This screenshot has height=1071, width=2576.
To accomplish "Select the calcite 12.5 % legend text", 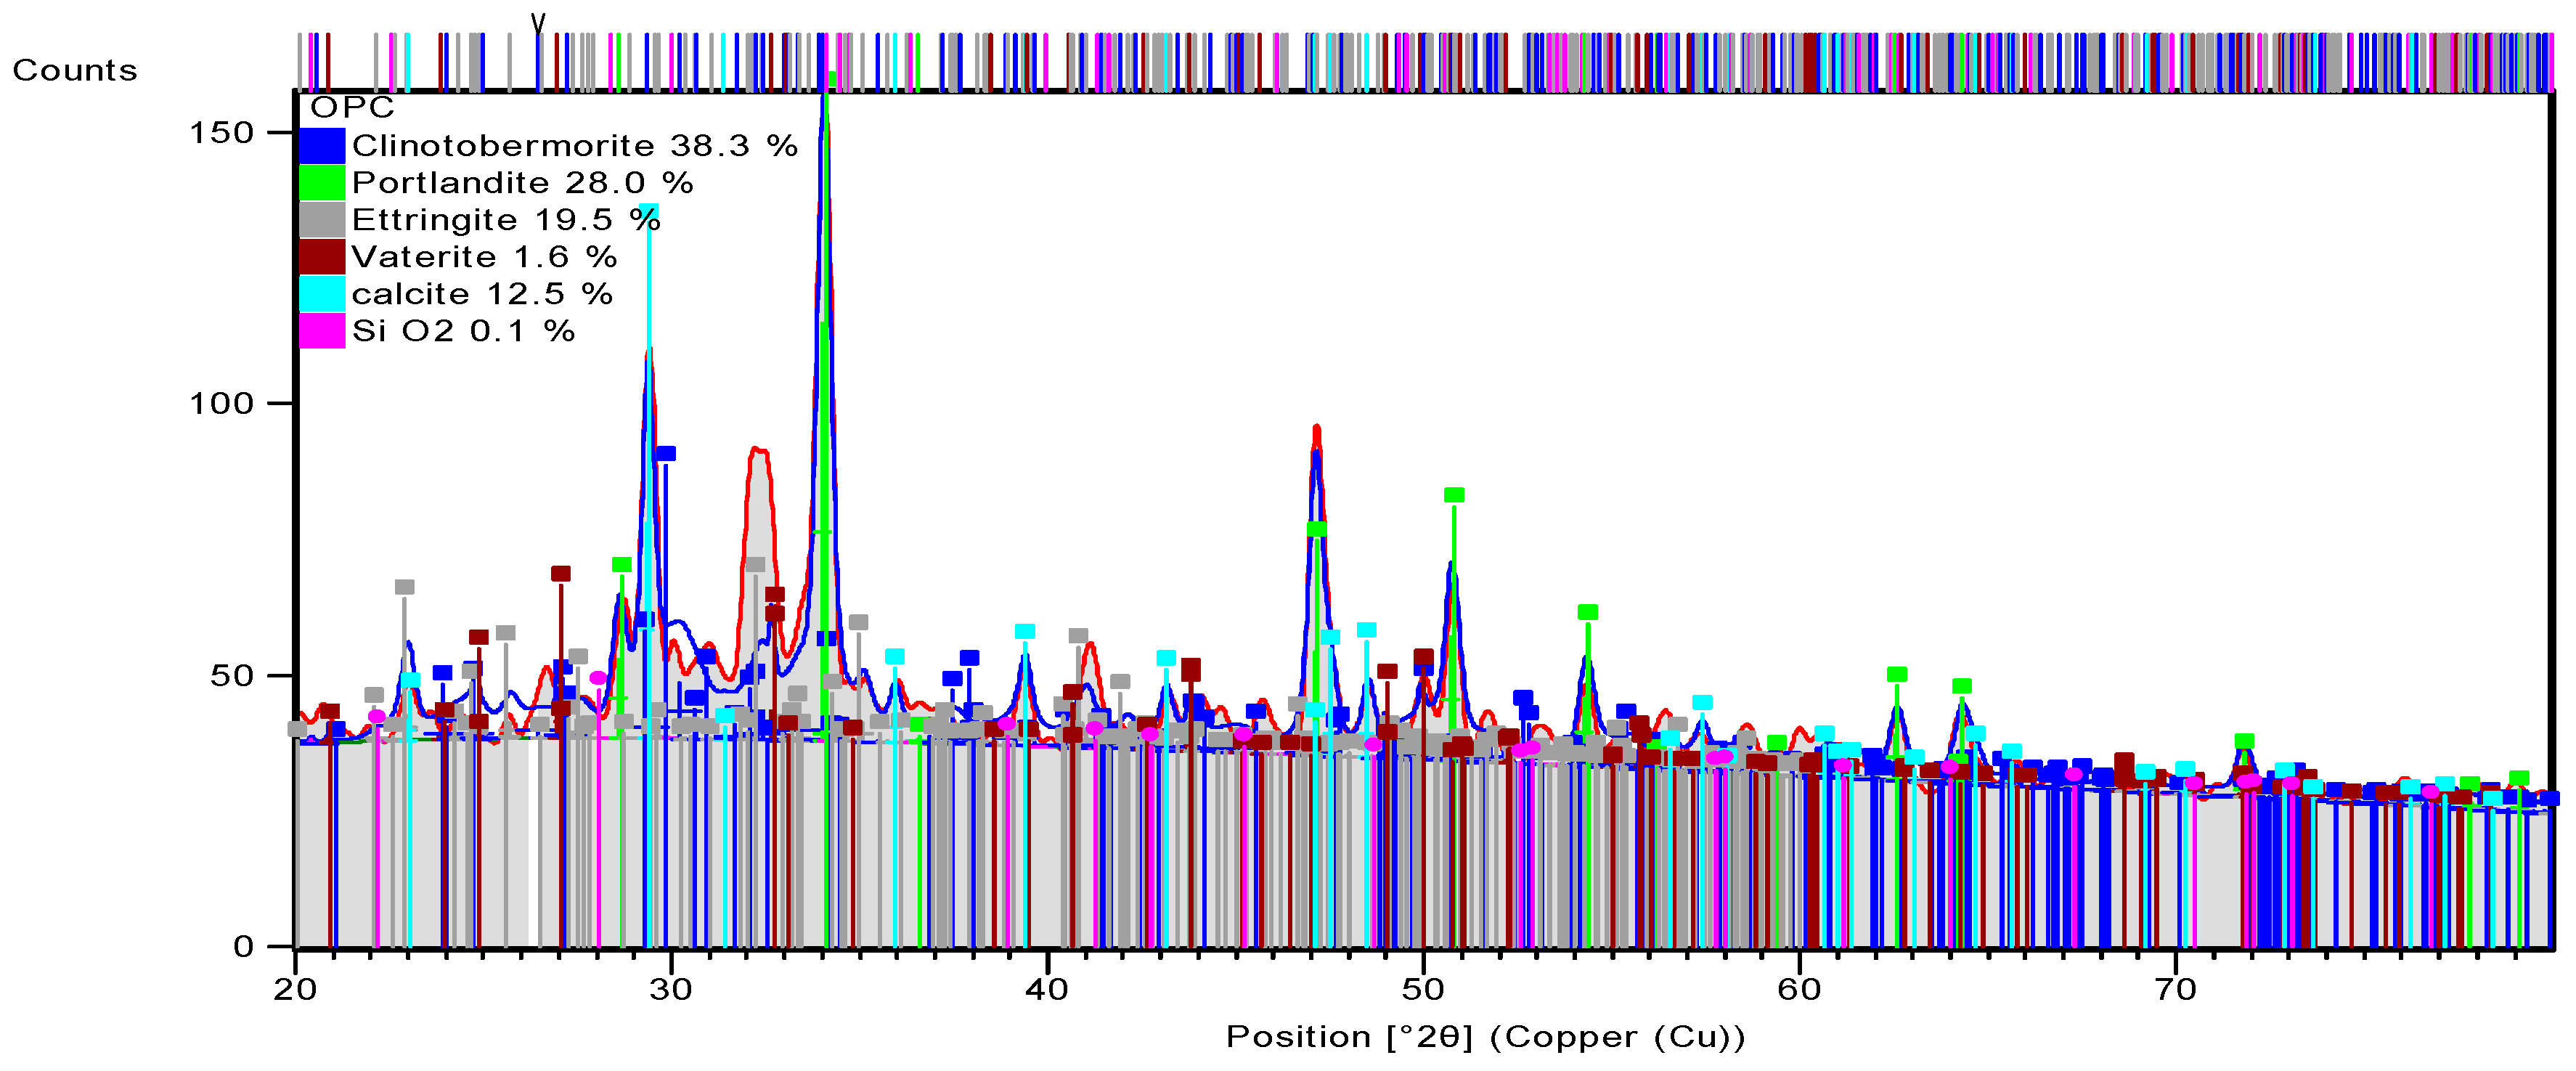I will tap(482, 294).
